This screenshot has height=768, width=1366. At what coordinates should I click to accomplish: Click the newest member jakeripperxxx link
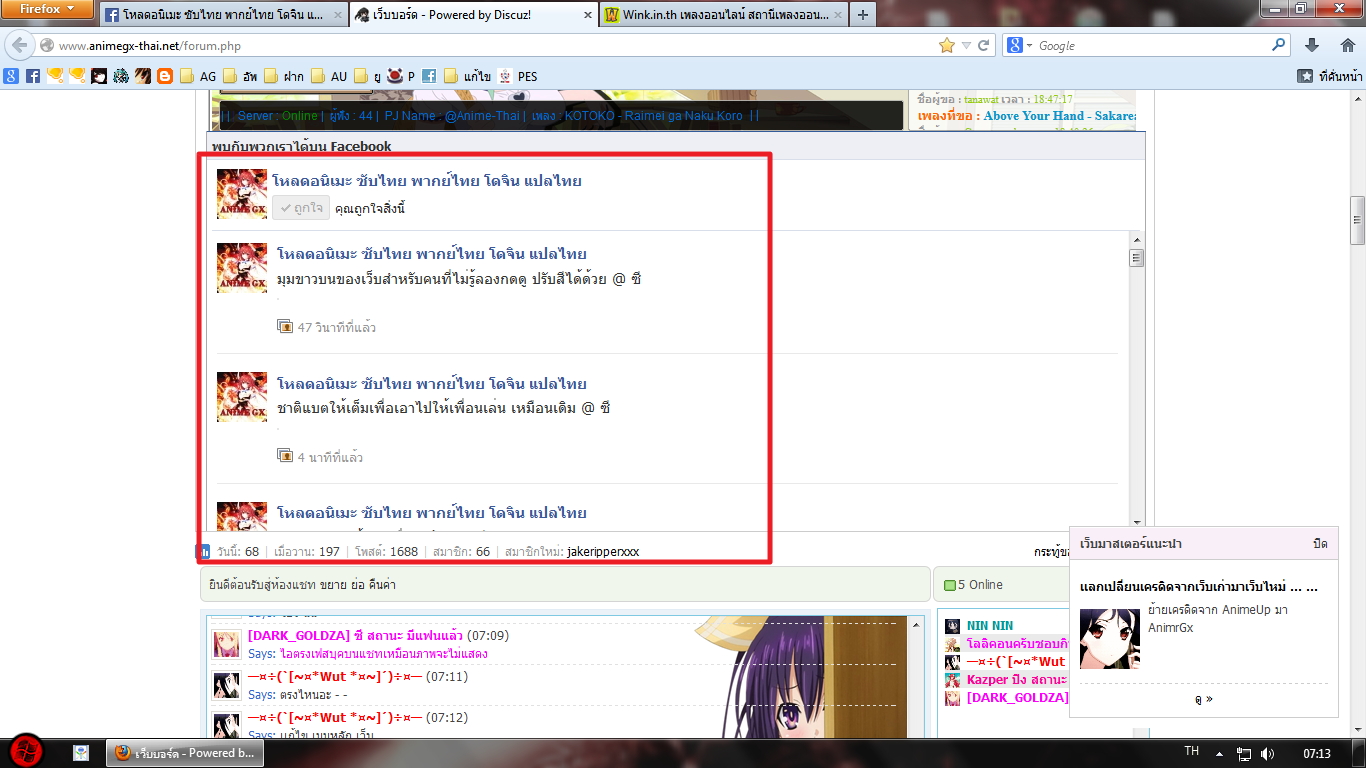tap(602, 551)
